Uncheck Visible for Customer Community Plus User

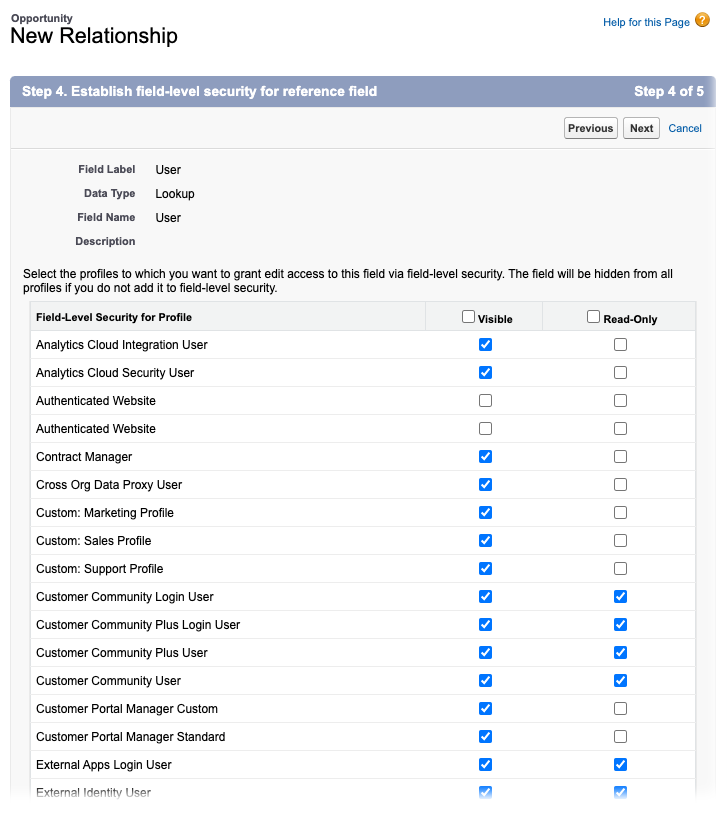(x=485, y=653)
